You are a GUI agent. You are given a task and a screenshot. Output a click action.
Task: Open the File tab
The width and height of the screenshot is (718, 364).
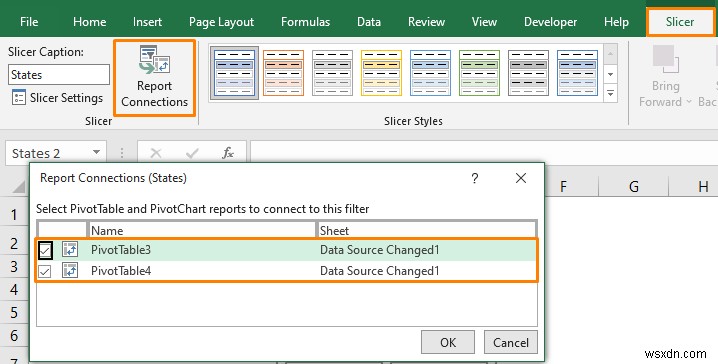(29, 22)
